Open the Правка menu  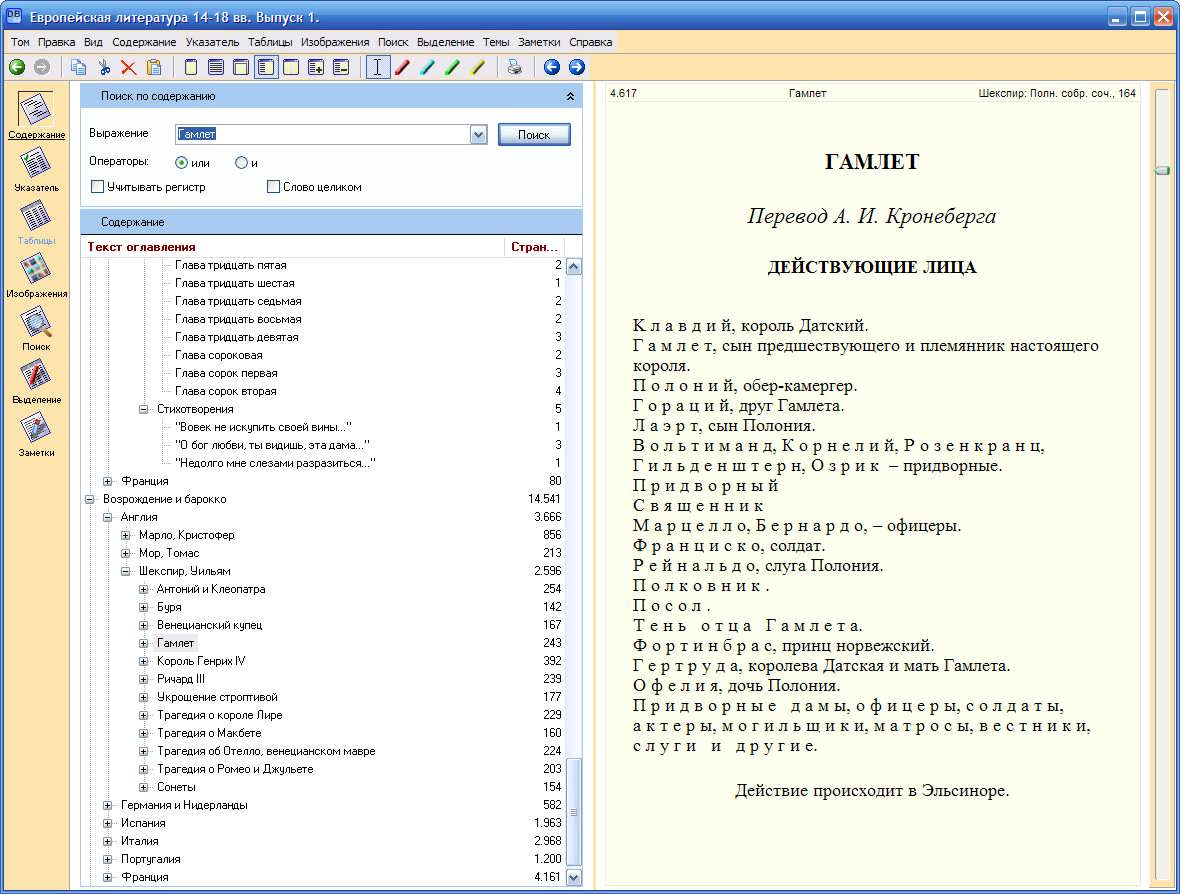pyautogui.click(x=56, y=42)
